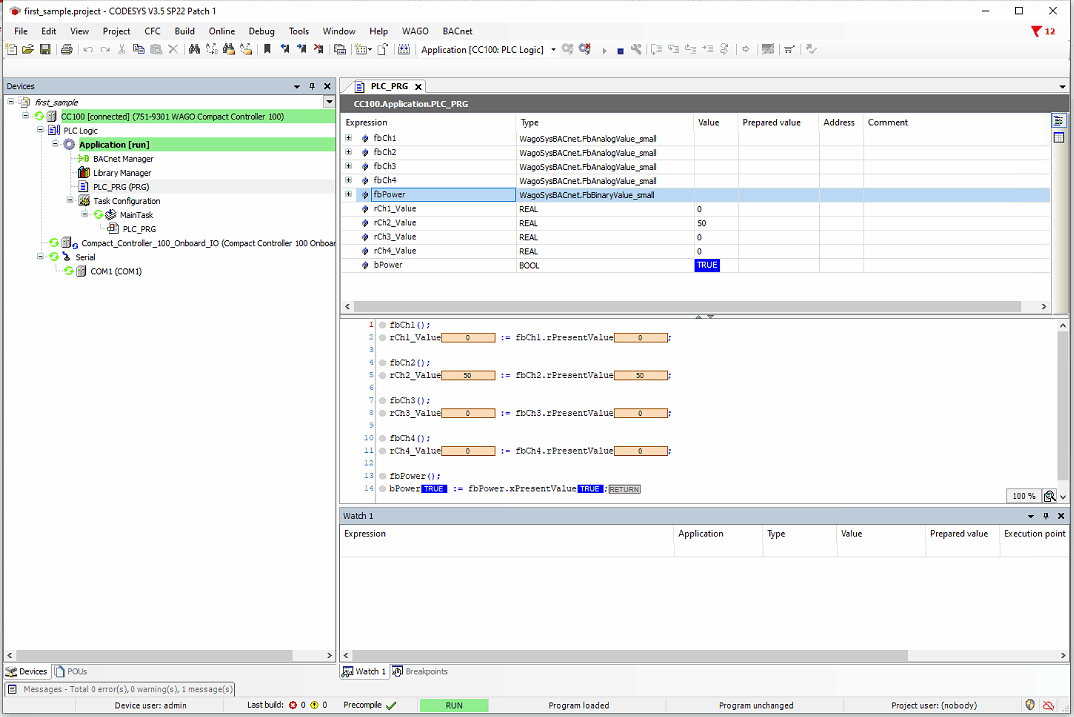Collapse the PLC Logic tree node
Image resolution: width=1074 pixels, height=717 pixels.
(40, 130)
